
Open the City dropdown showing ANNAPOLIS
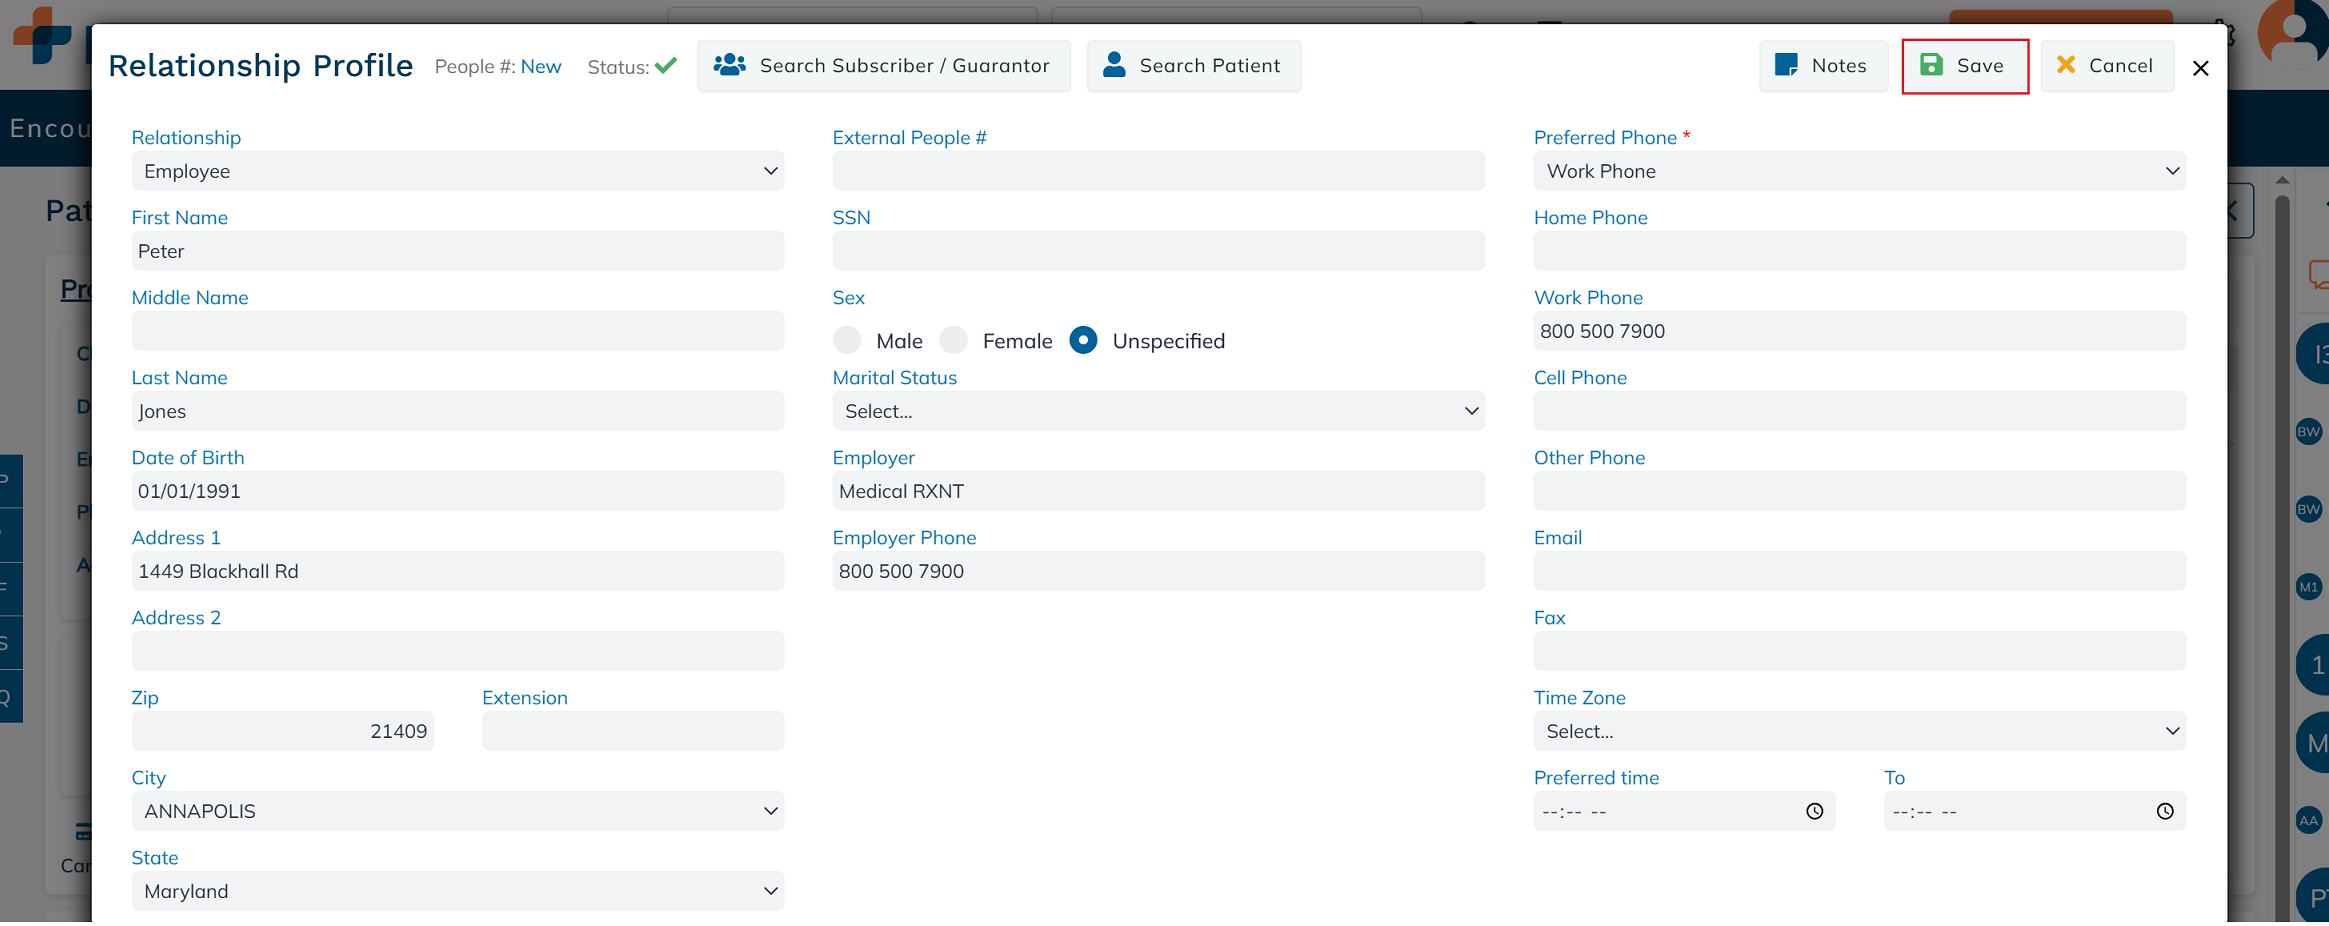pos(457,811)
